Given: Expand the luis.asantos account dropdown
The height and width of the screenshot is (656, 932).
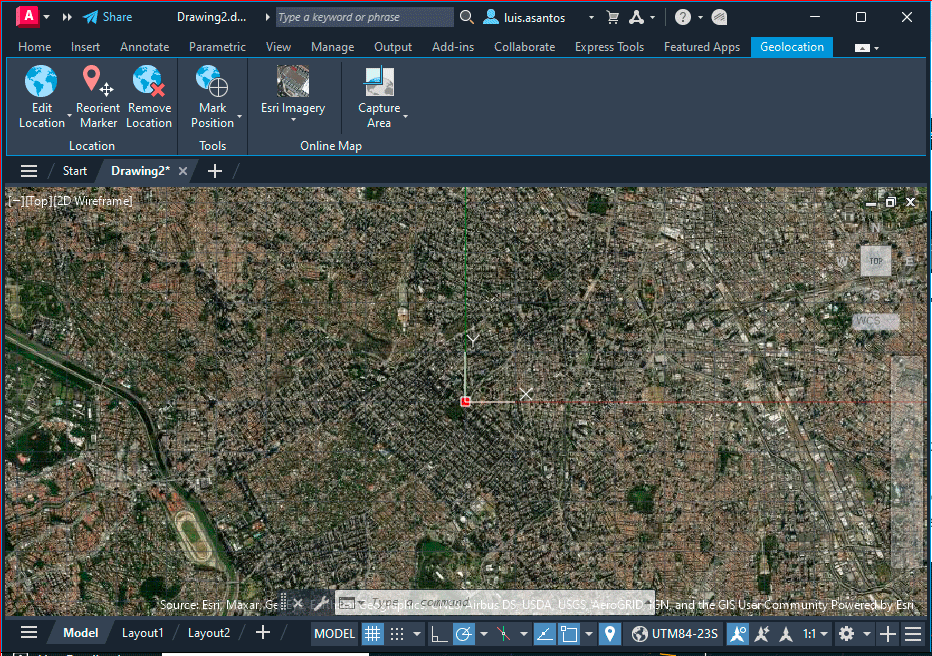Looking at the screenshot, I should 591,18.
